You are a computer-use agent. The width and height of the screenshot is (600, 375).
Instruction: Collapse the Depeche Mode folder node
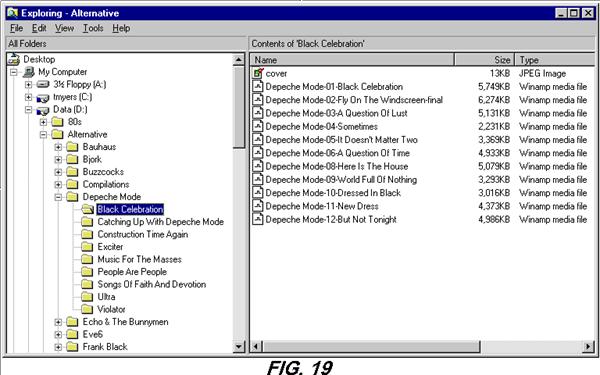click(x=58, y=197)
